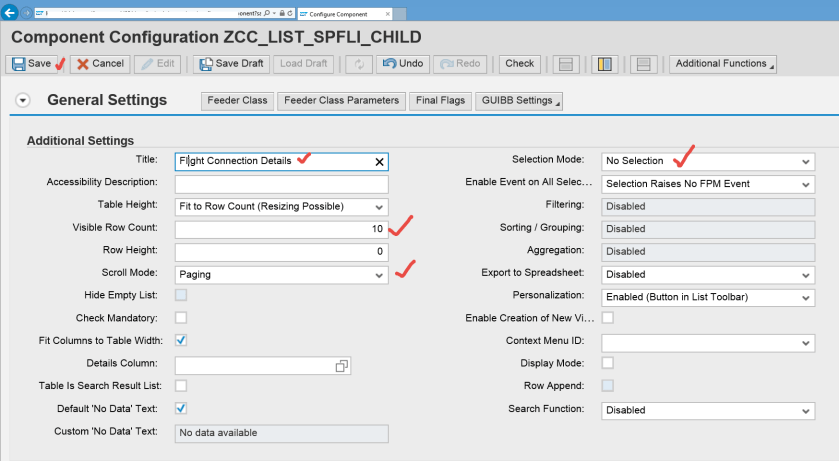Screen dimensions: 839x461
Task: Click the Save button in toolbar
Action: point(31,64)
